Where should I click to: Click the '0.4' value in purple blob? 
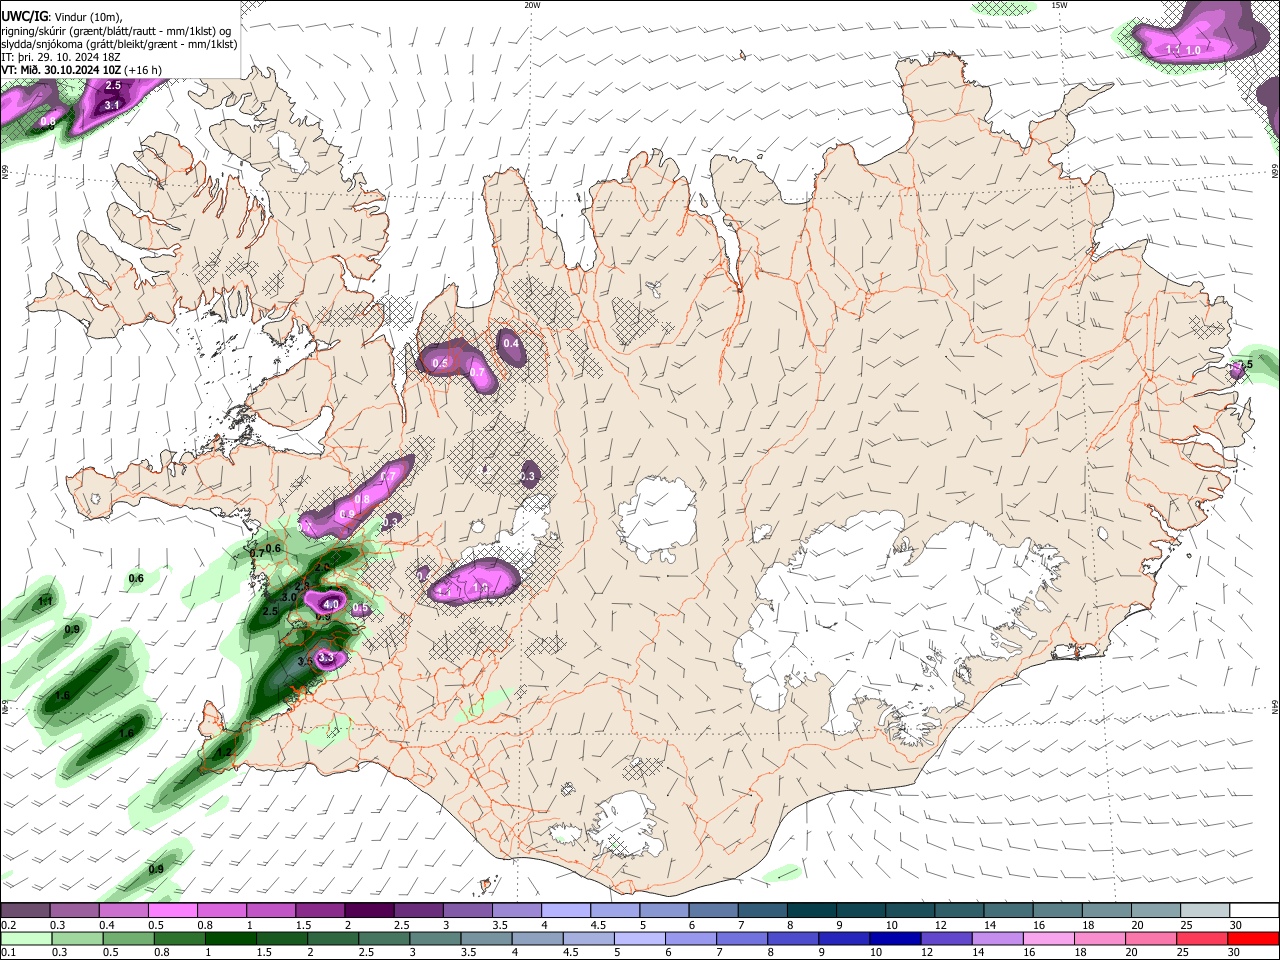pyautogui.click(x=512, y=343)
